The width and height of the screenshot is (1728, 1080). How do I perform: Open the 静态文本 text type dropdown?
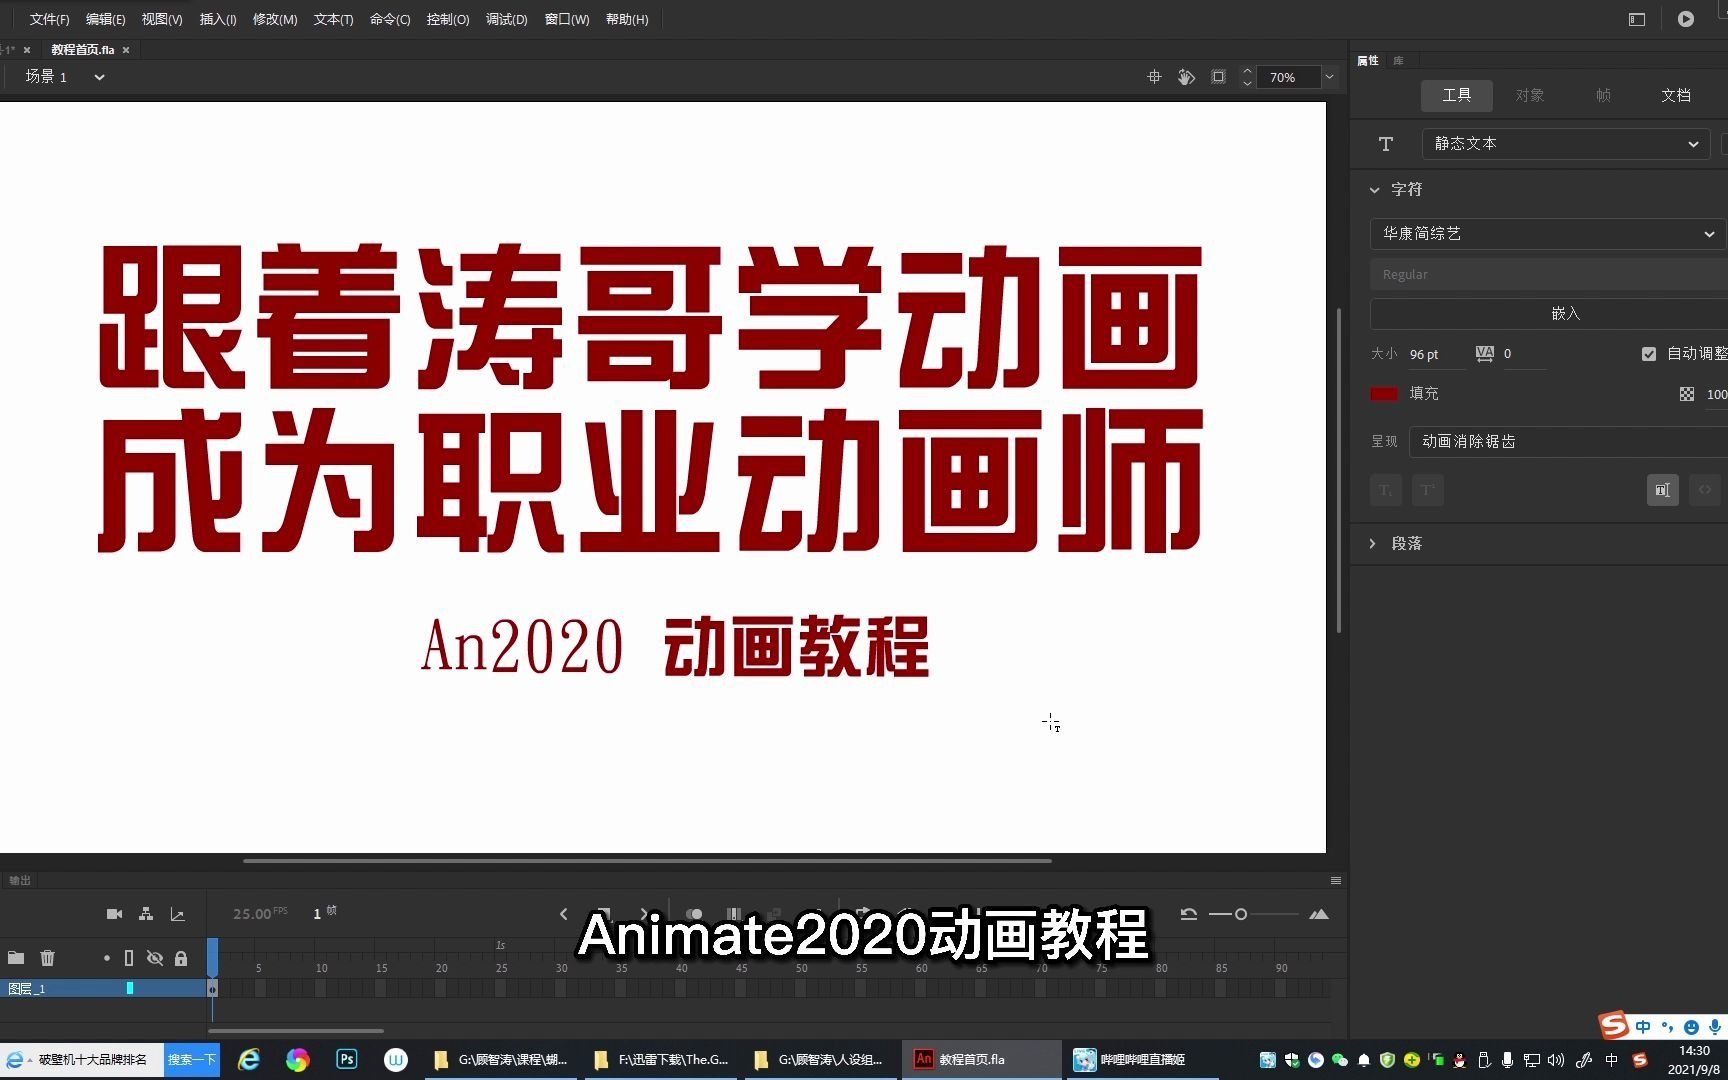(1565, 144)
